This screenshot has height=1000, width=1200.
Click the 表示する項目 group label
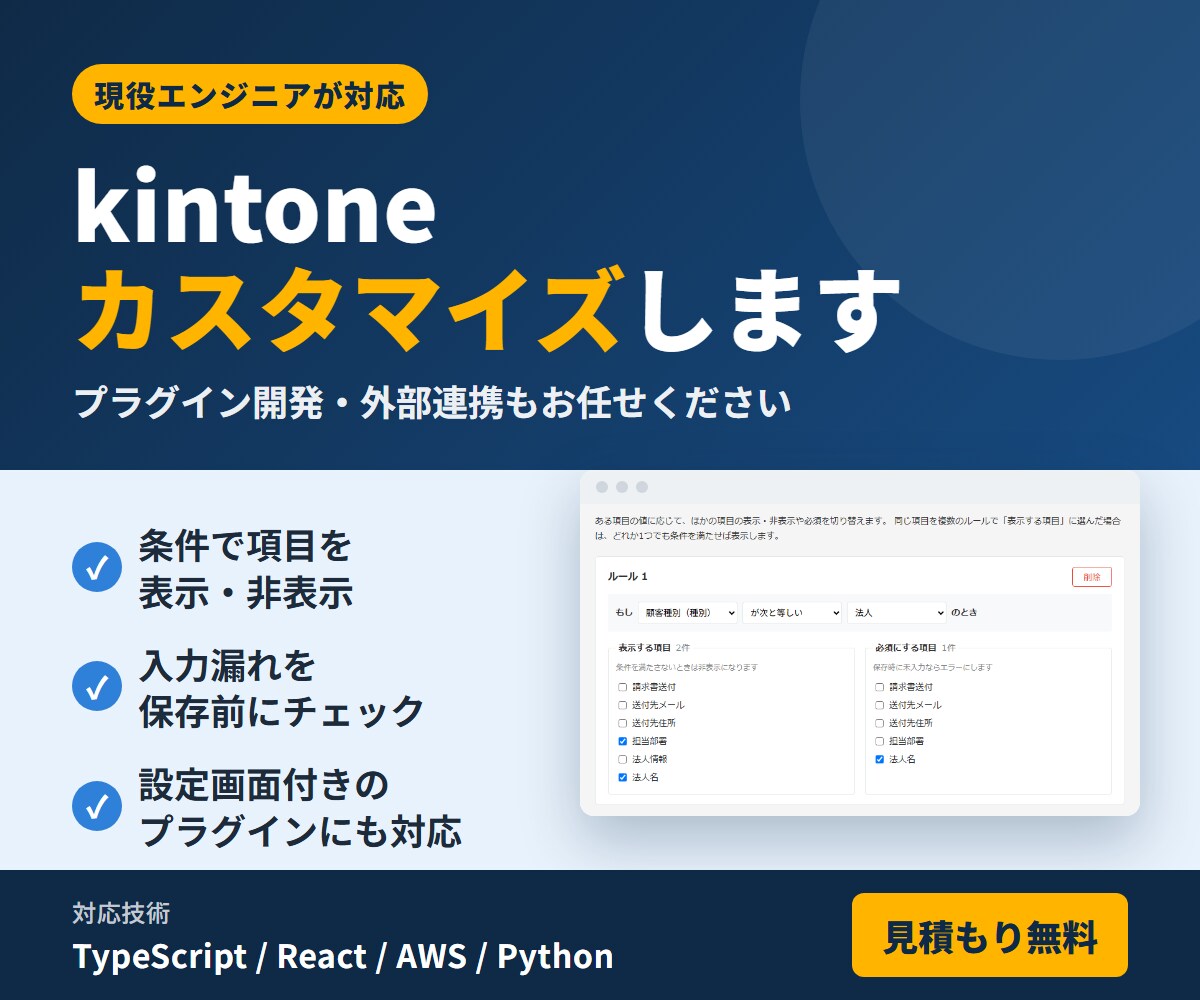(643, 648)
